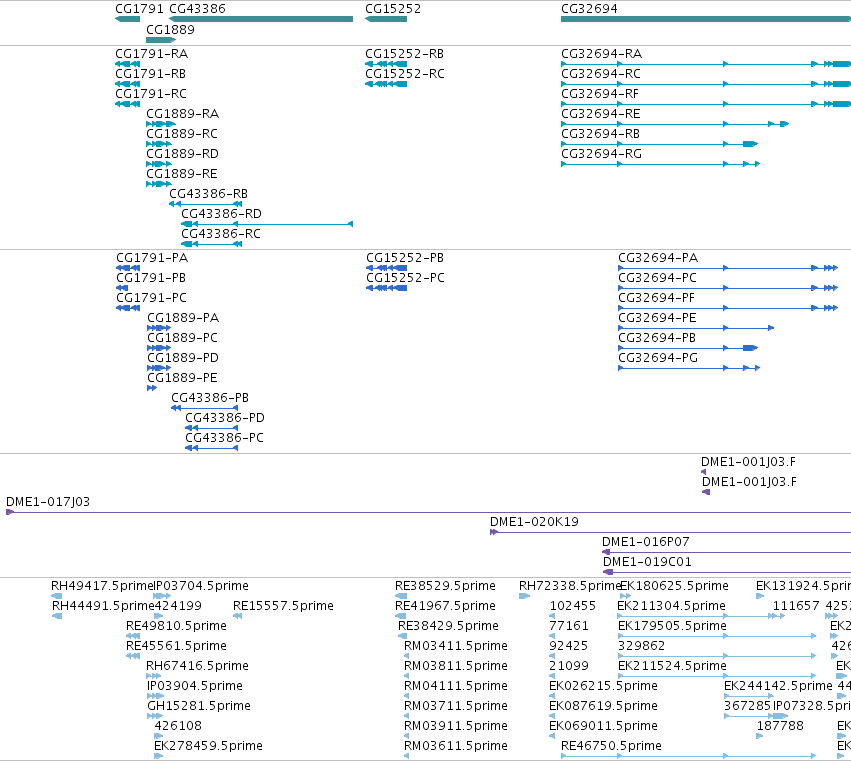Click EST RE46750.5prime
The width and height of the screenshot is (851, 761).
[x=611, y=746]
